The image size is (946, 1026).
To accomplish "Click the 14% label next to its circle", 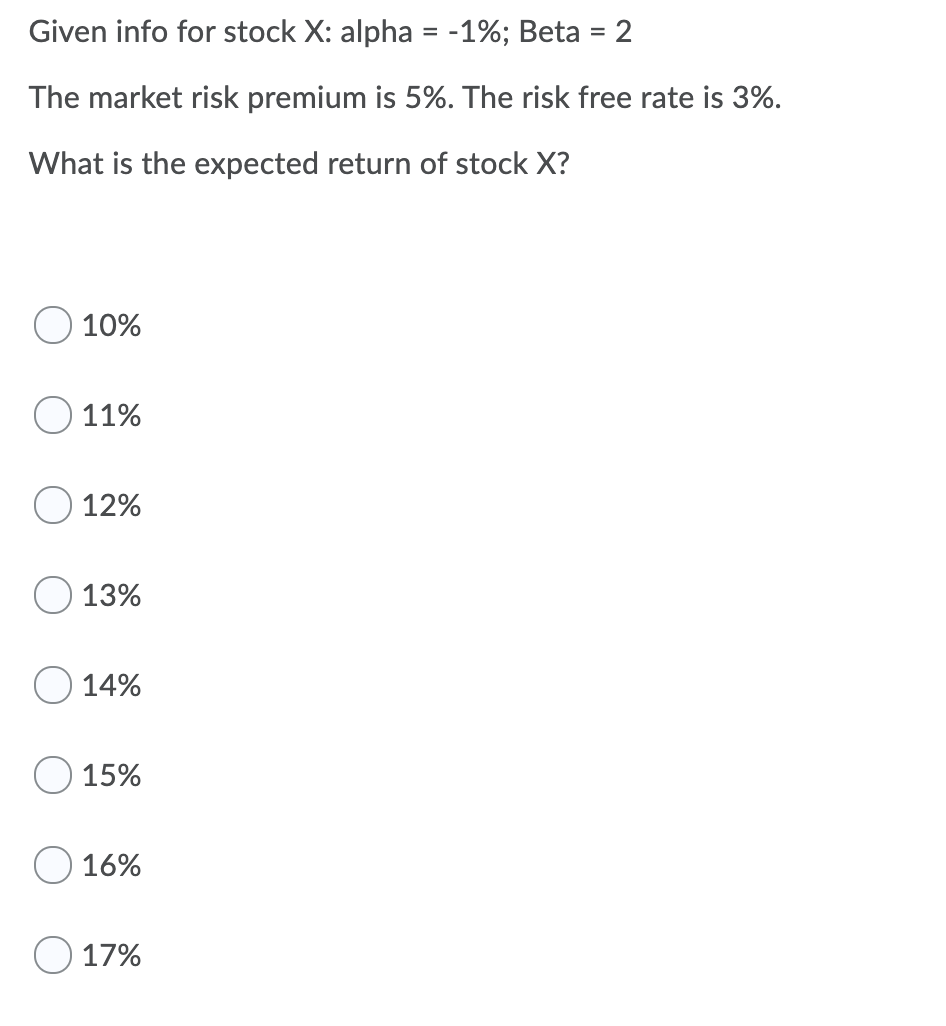I will click(110, 685).
